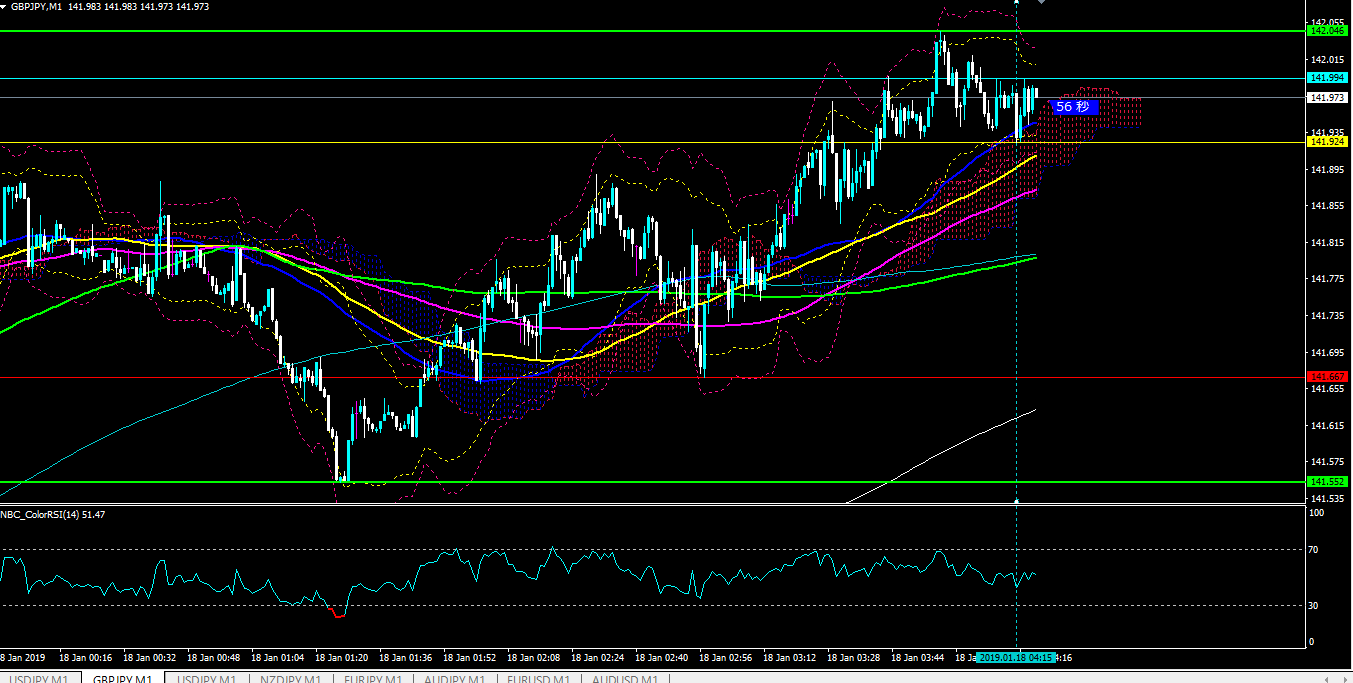Select the yellow 141.924 price label
This screenshot has width=1353, height=683.
tap(1327, 142)
